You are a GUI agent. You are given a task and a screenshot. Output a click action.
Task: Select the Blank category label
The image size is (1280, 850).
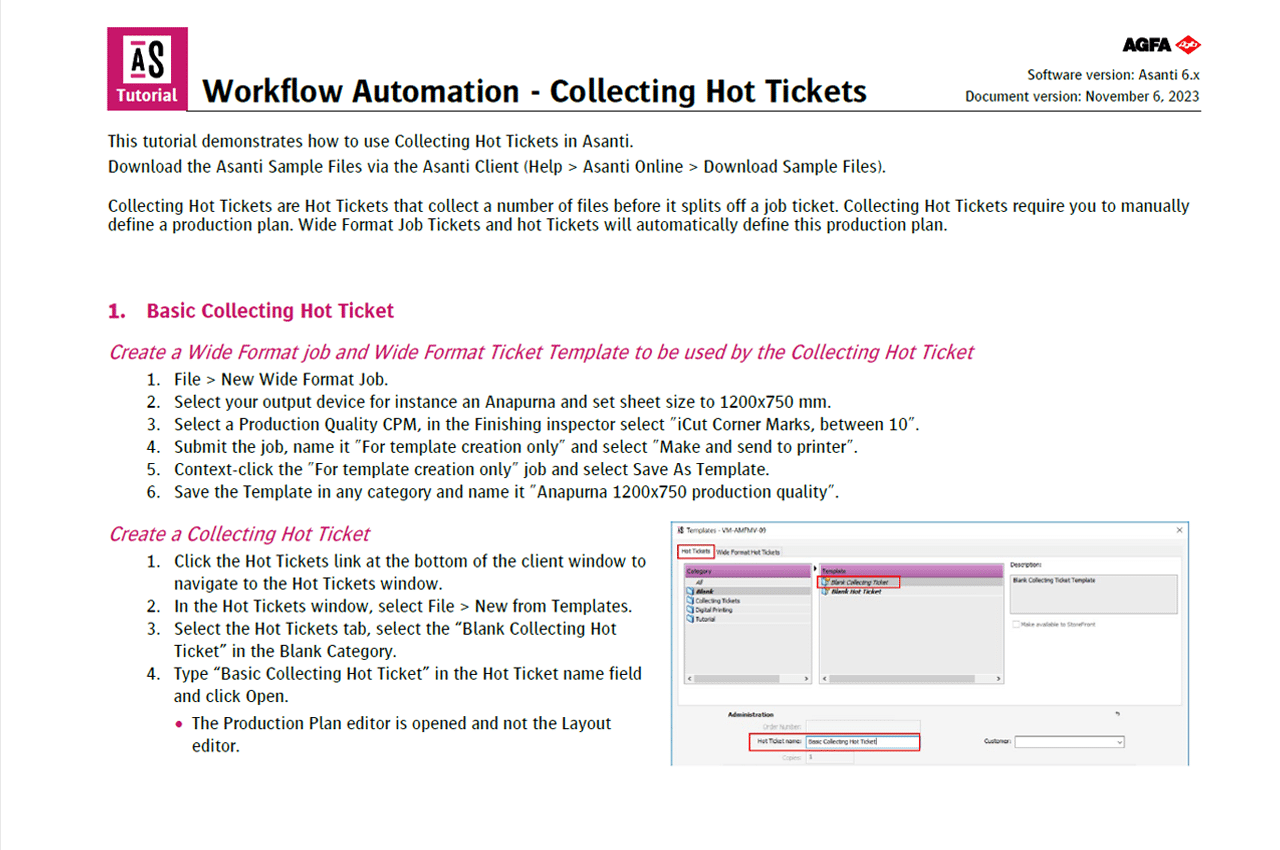(x=704, y=591)
